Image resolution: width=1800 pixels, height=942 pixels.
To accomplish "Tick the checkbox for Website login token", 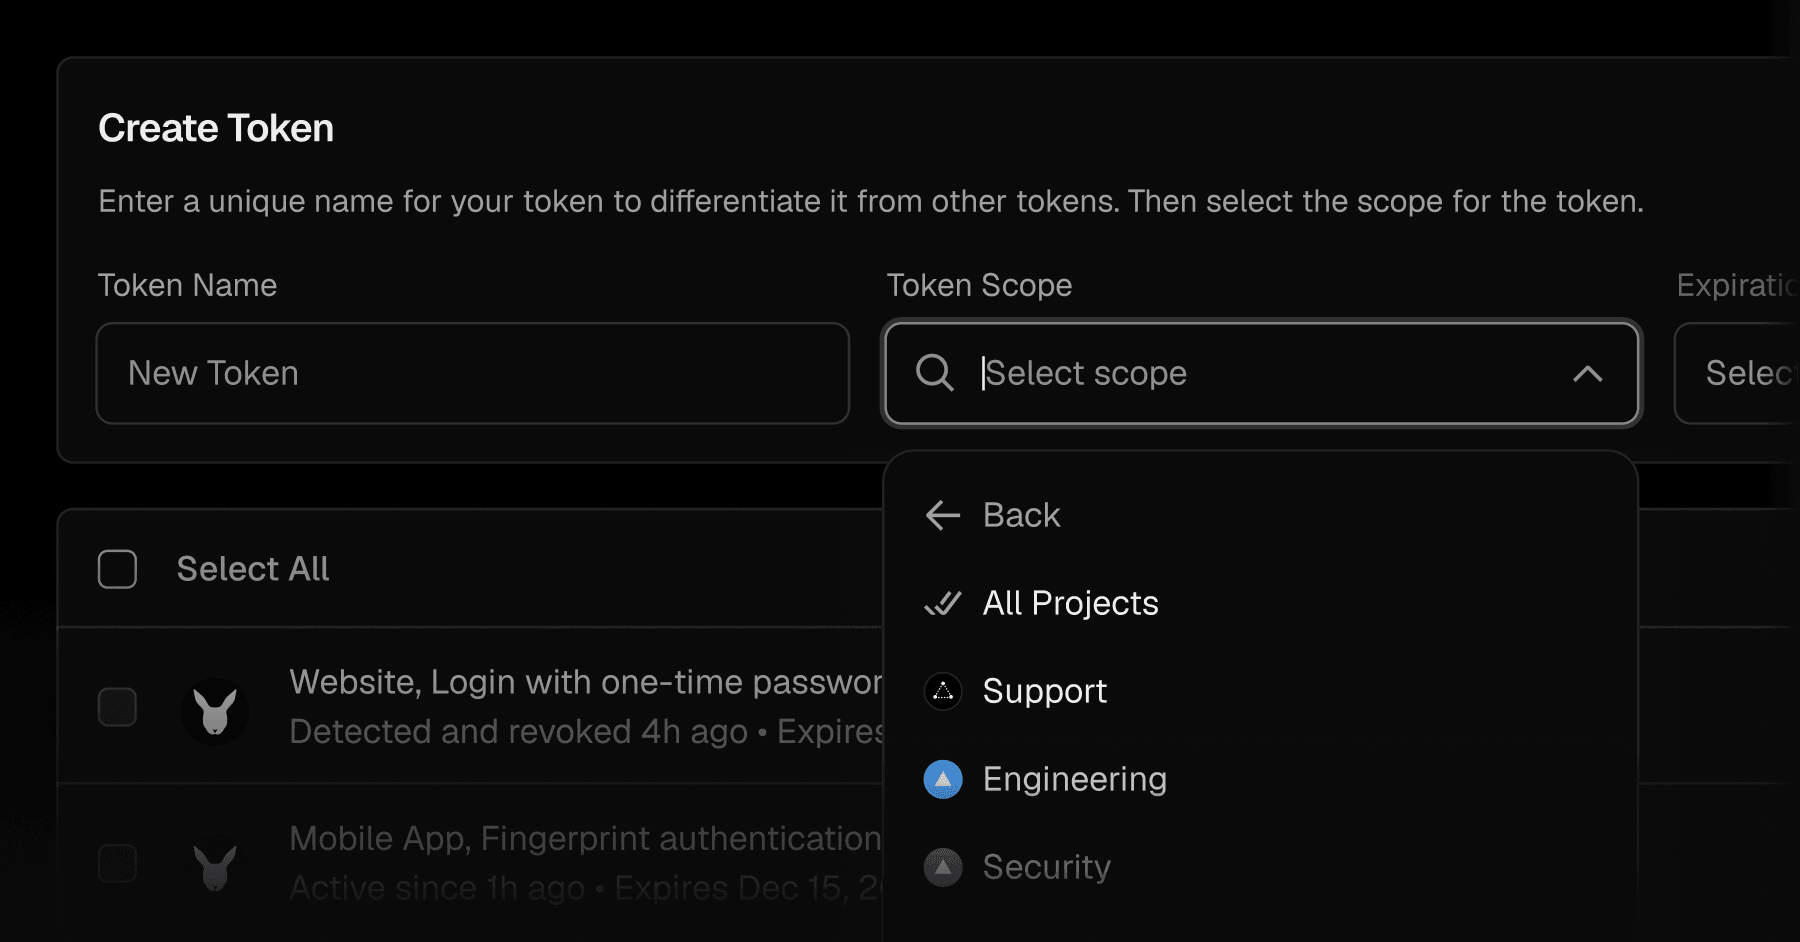I will [x=117, y=707].
